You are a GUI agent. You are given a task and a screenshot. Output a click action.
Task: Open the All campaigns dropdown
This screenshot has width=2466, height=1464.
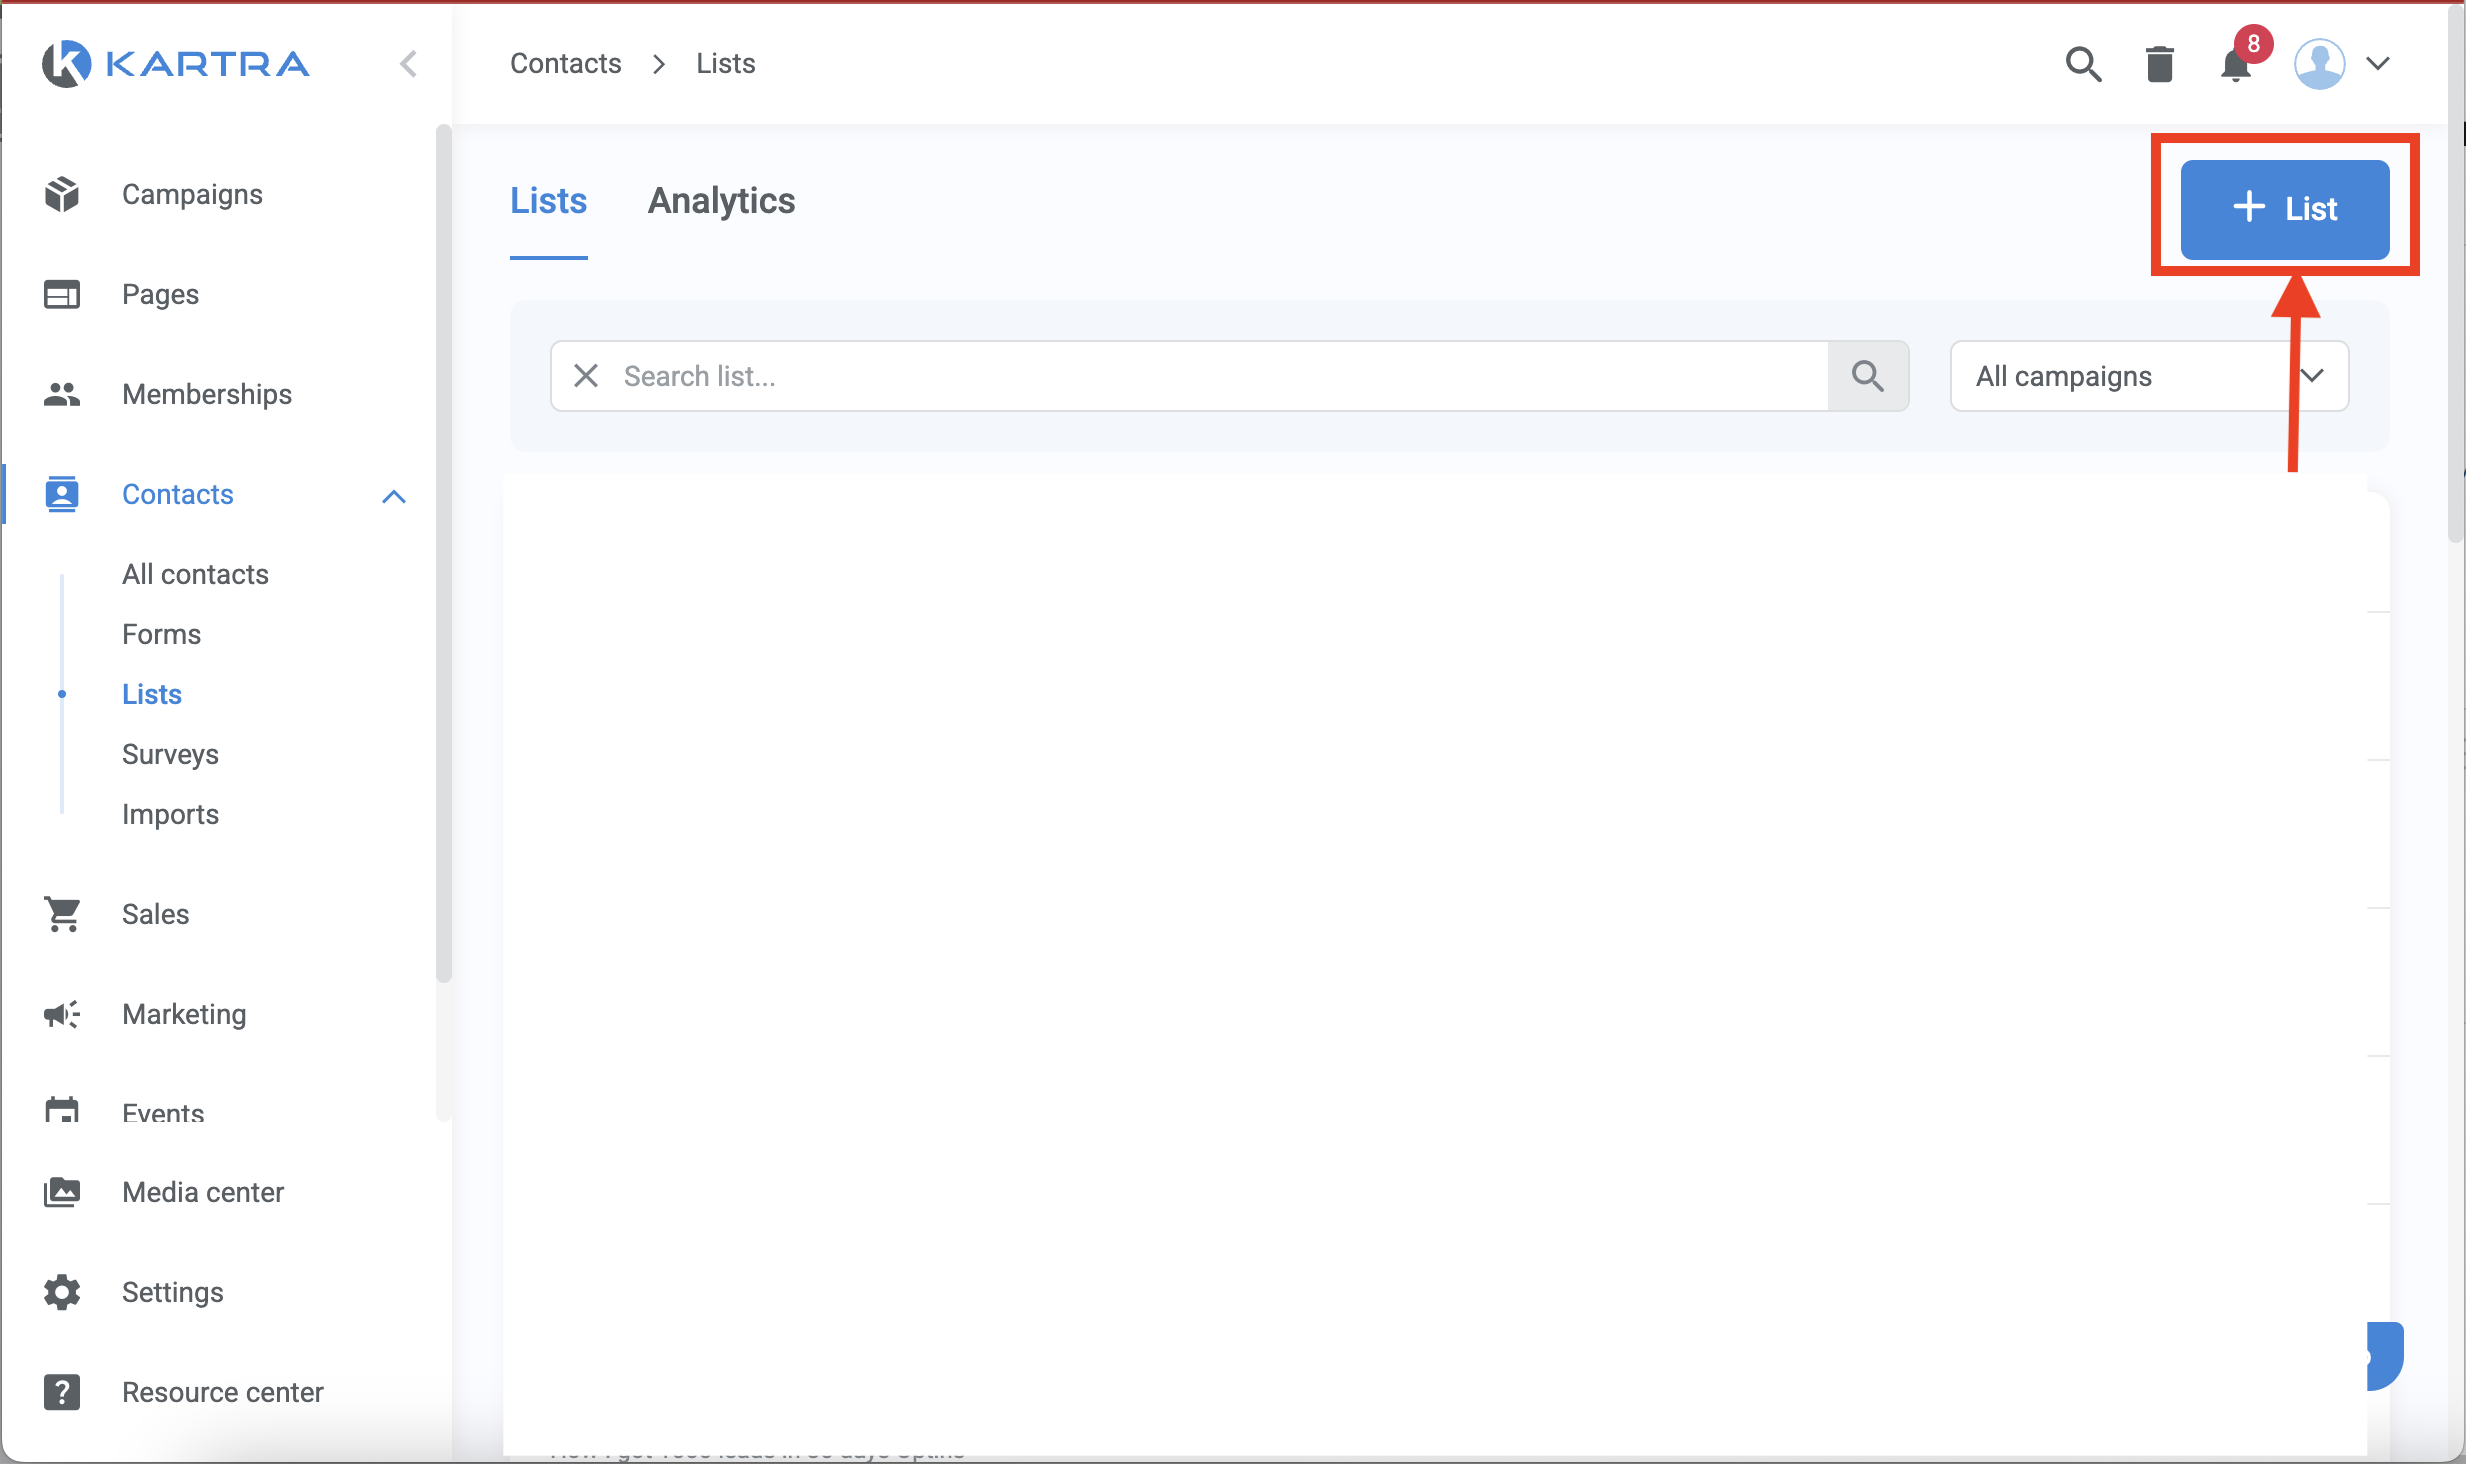2148,376
